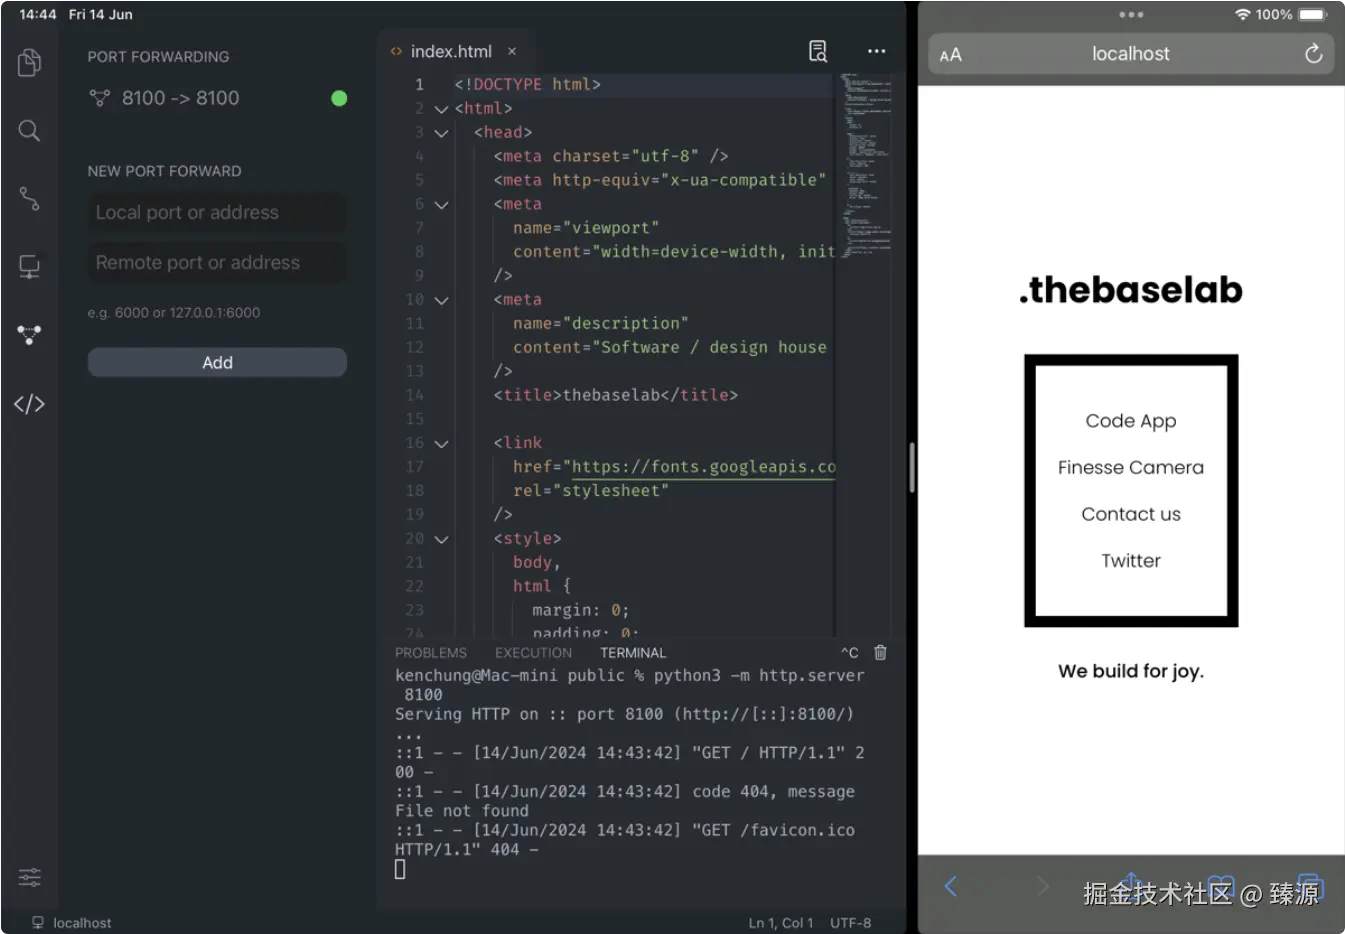
Task: Collapse the html tag at line 2
Action: (x=441, y=109)
